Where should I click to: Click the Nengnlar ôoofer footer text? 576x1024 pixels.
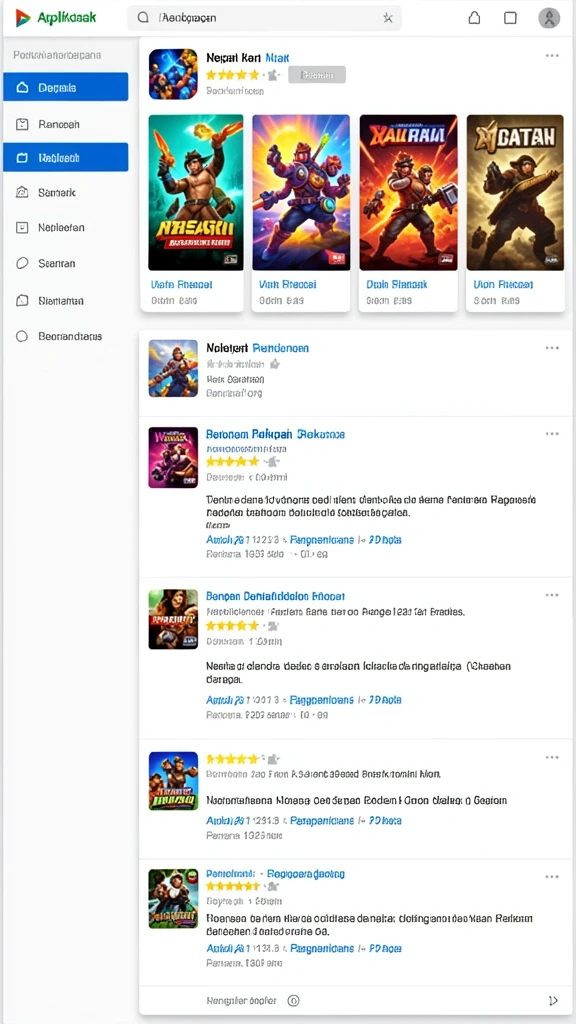(242, 1000)
